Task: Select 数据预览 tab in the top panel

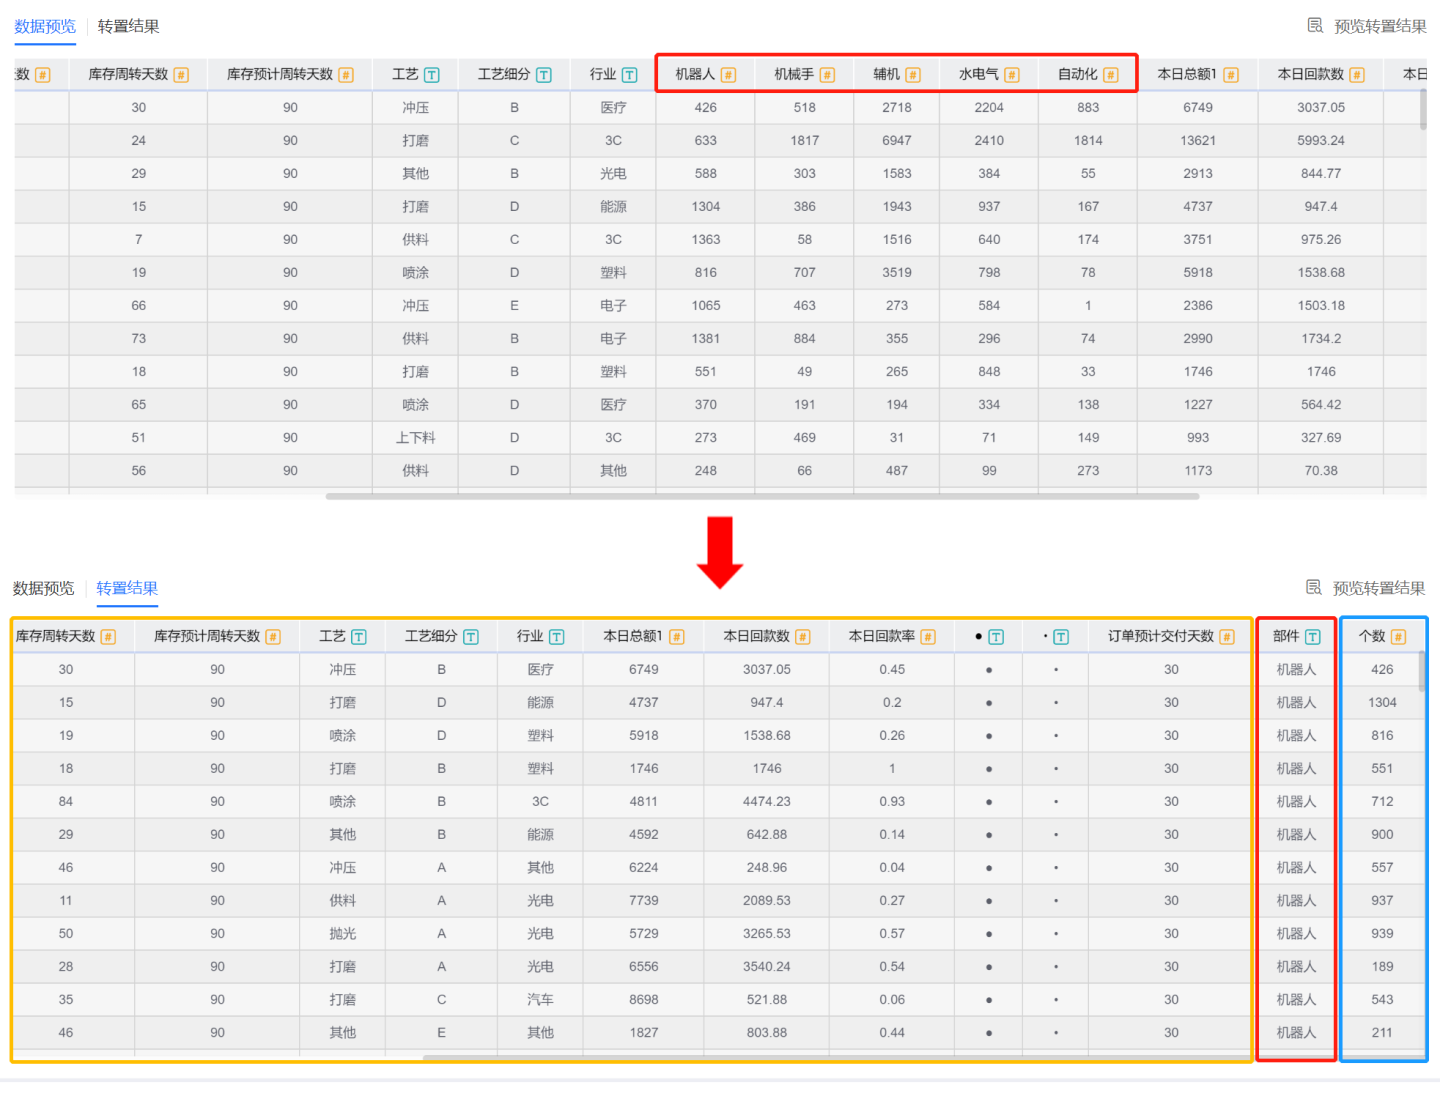Action: (x=45, y=26)
